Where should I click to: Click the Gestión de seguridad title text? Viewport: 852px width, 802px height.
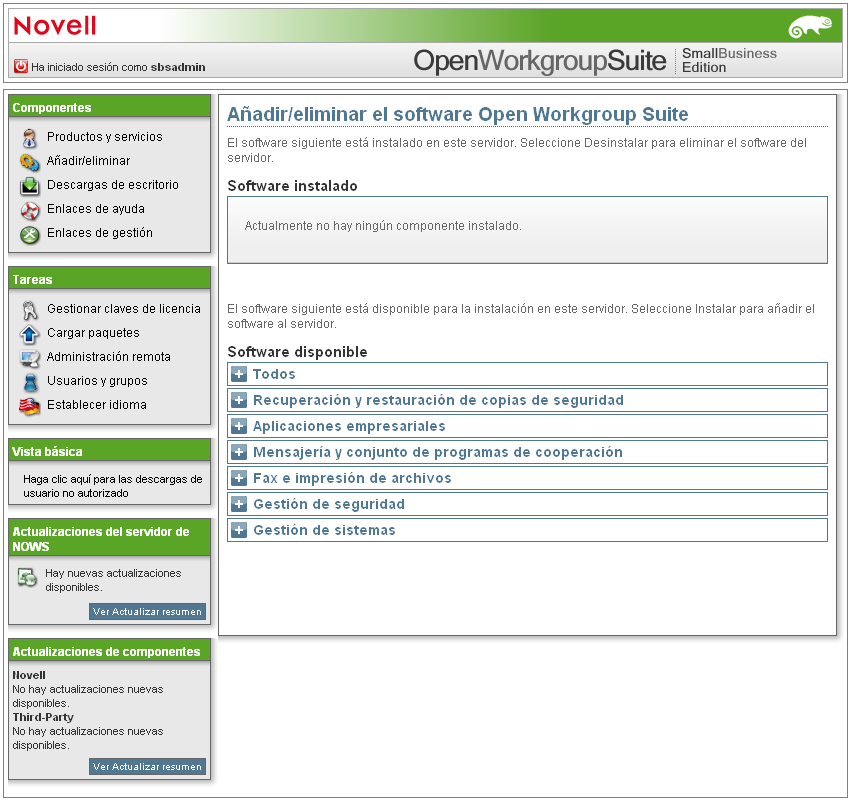click(329, 504)
